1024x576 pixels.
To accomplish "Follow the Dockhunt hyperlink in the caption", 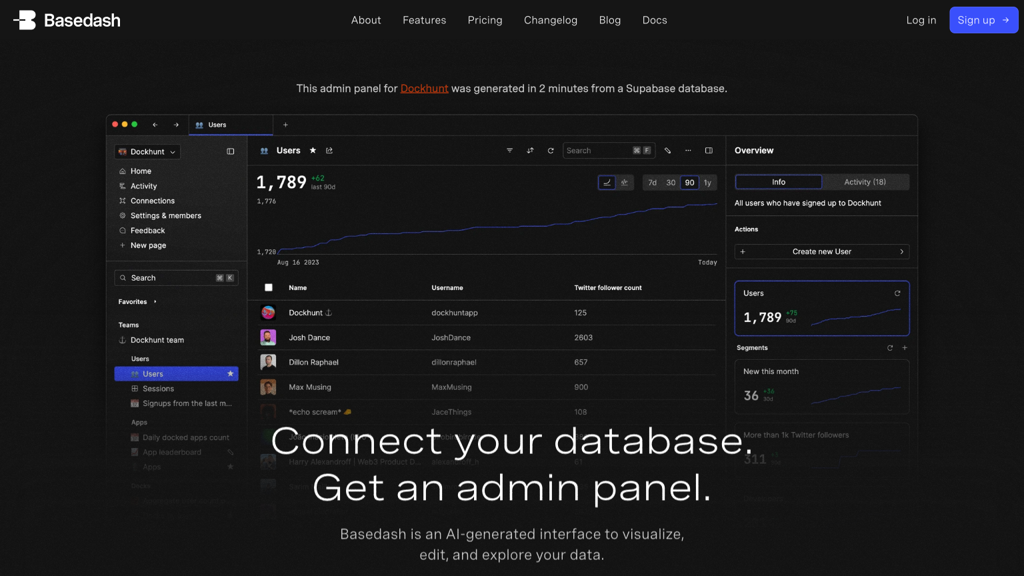I will point(424,89).
